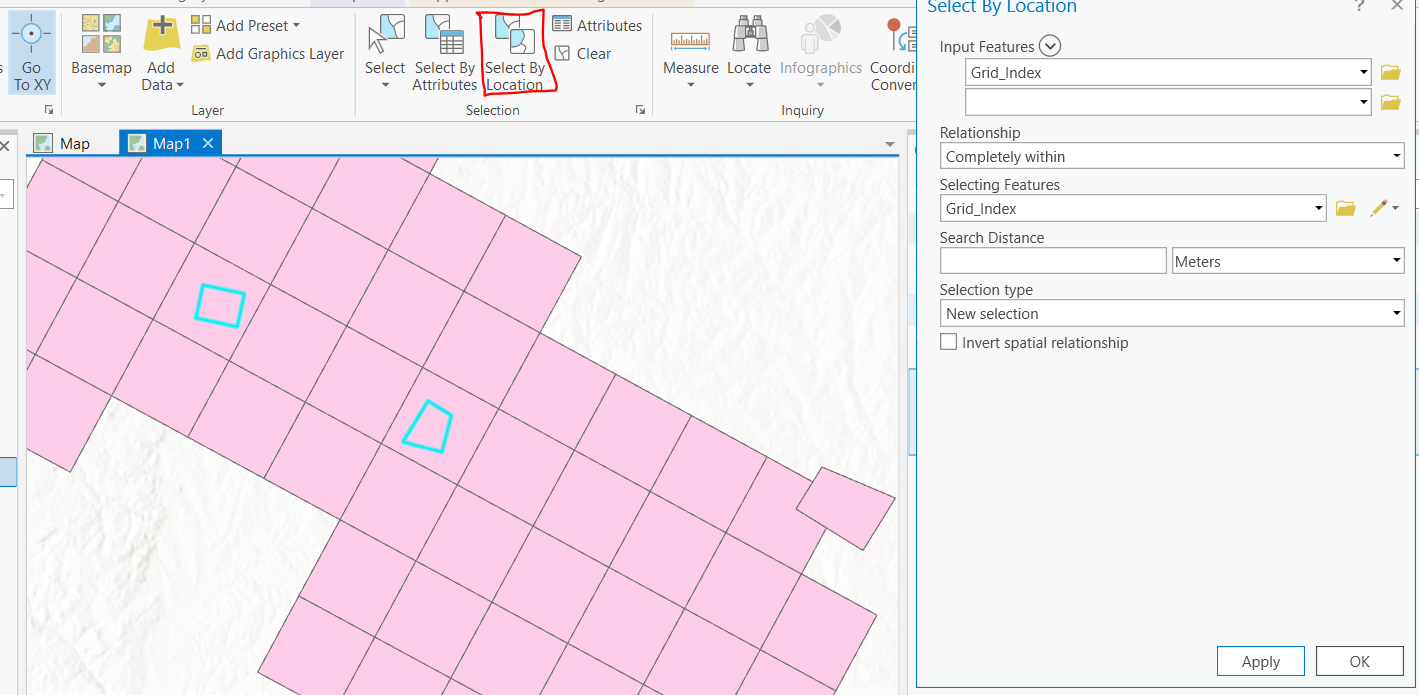Open the Relationship dropdown

(x=1171, y=155)
